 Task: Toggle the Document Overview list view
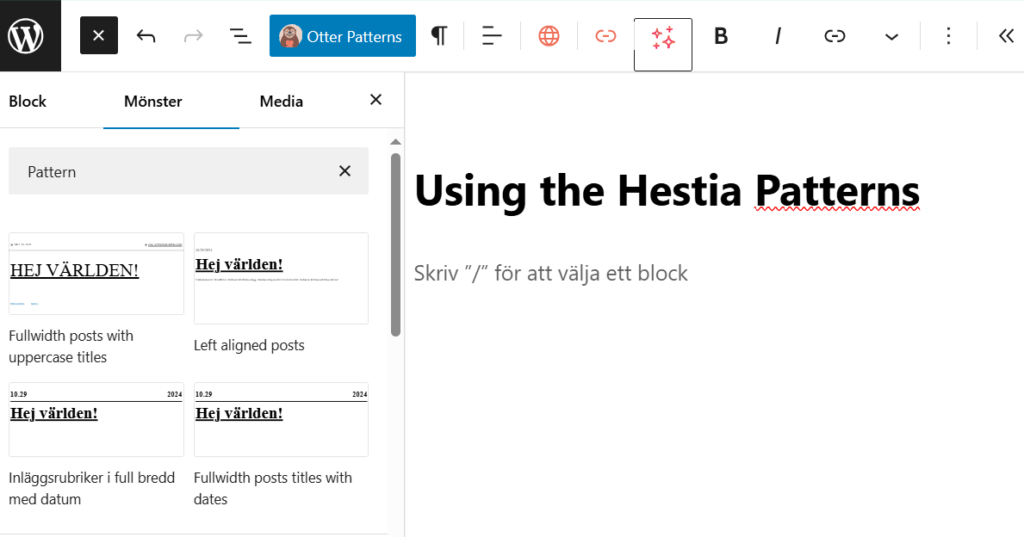tap(240, 36)
